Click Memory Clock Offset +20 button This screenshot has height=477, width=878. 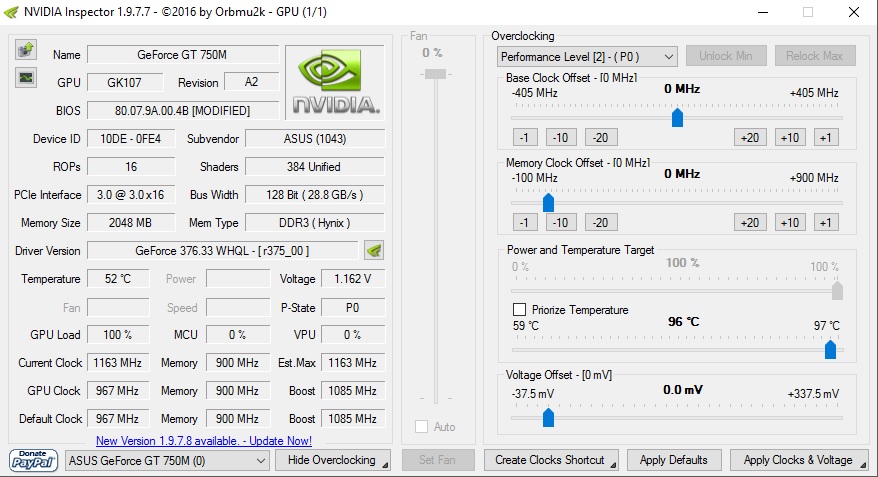(x=750, y=223)
